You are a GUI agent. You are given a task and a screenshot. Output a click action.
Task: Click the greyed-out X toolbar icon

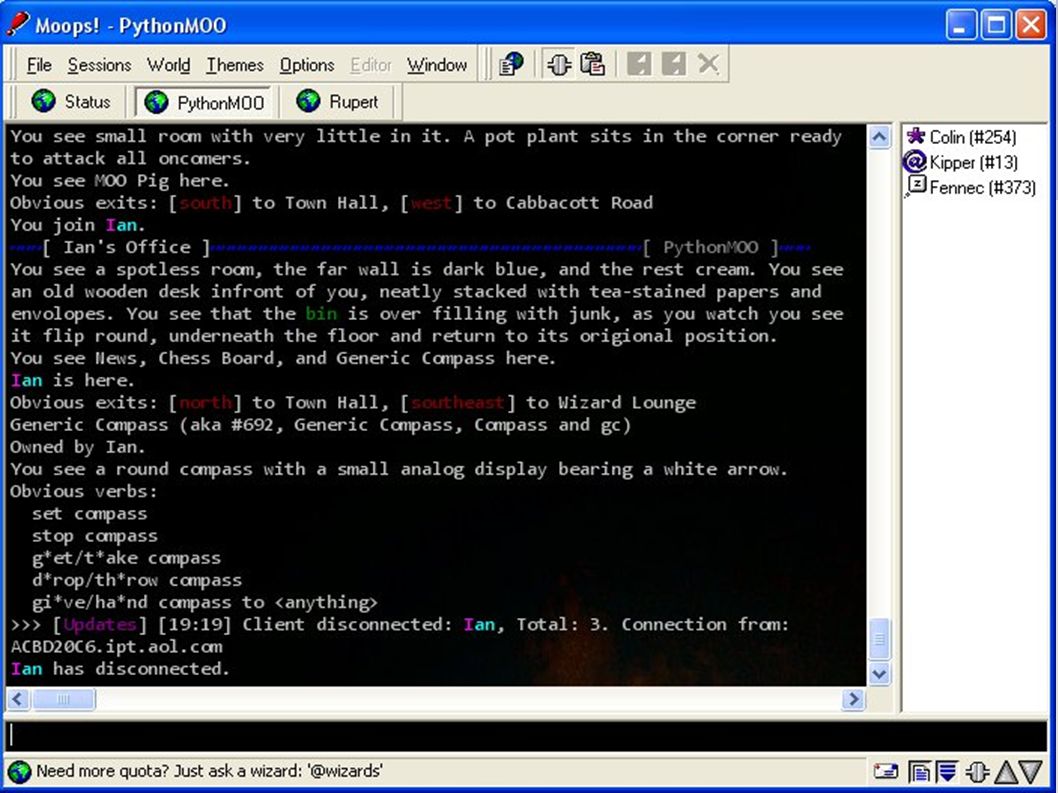[x=708, y=64]
